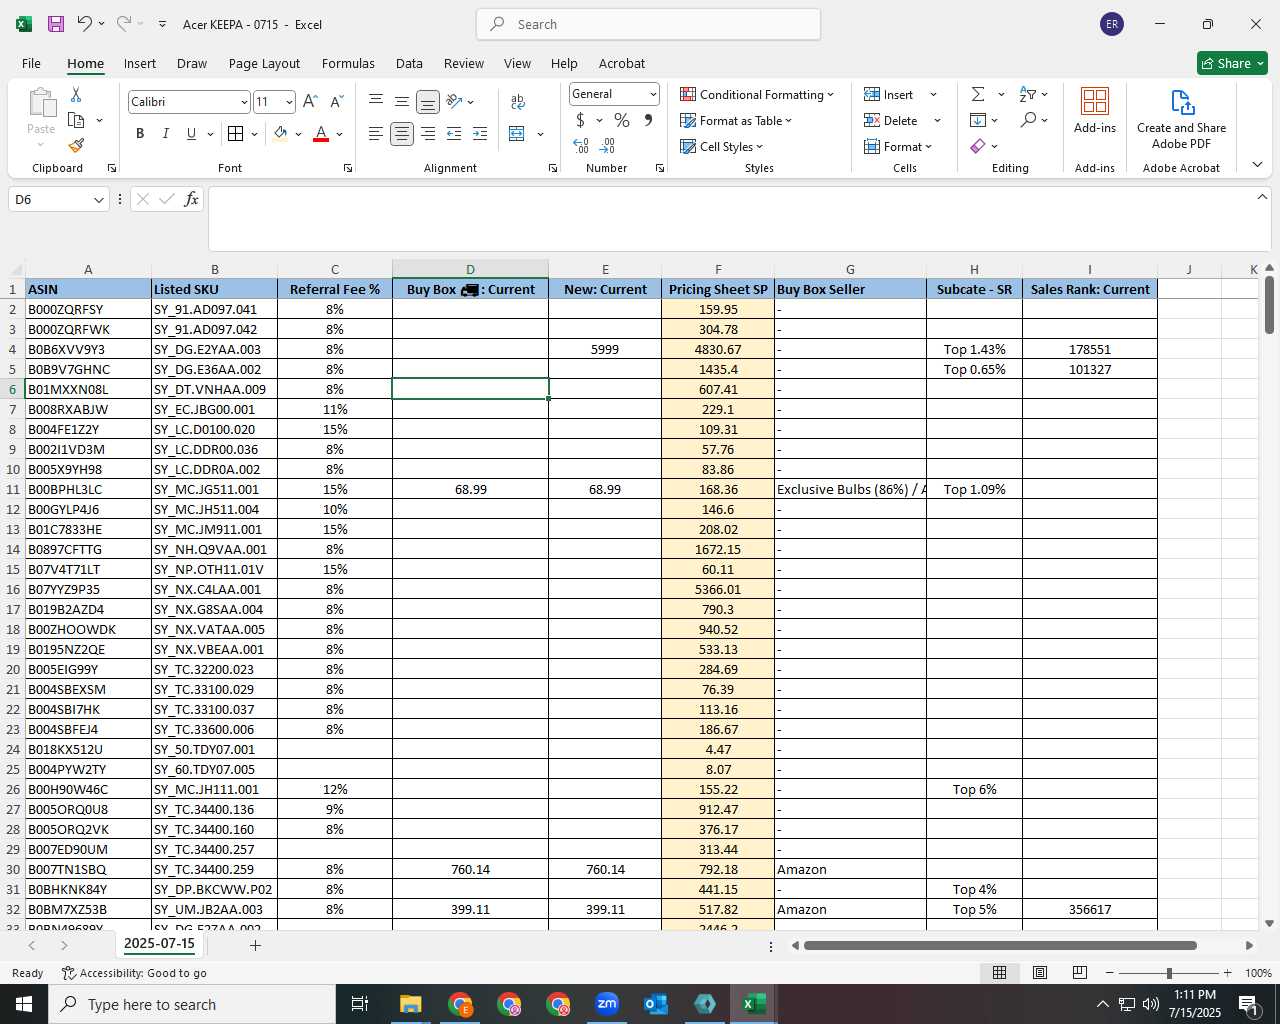
Task: Click Delete cells button
Action: (891, 120)
